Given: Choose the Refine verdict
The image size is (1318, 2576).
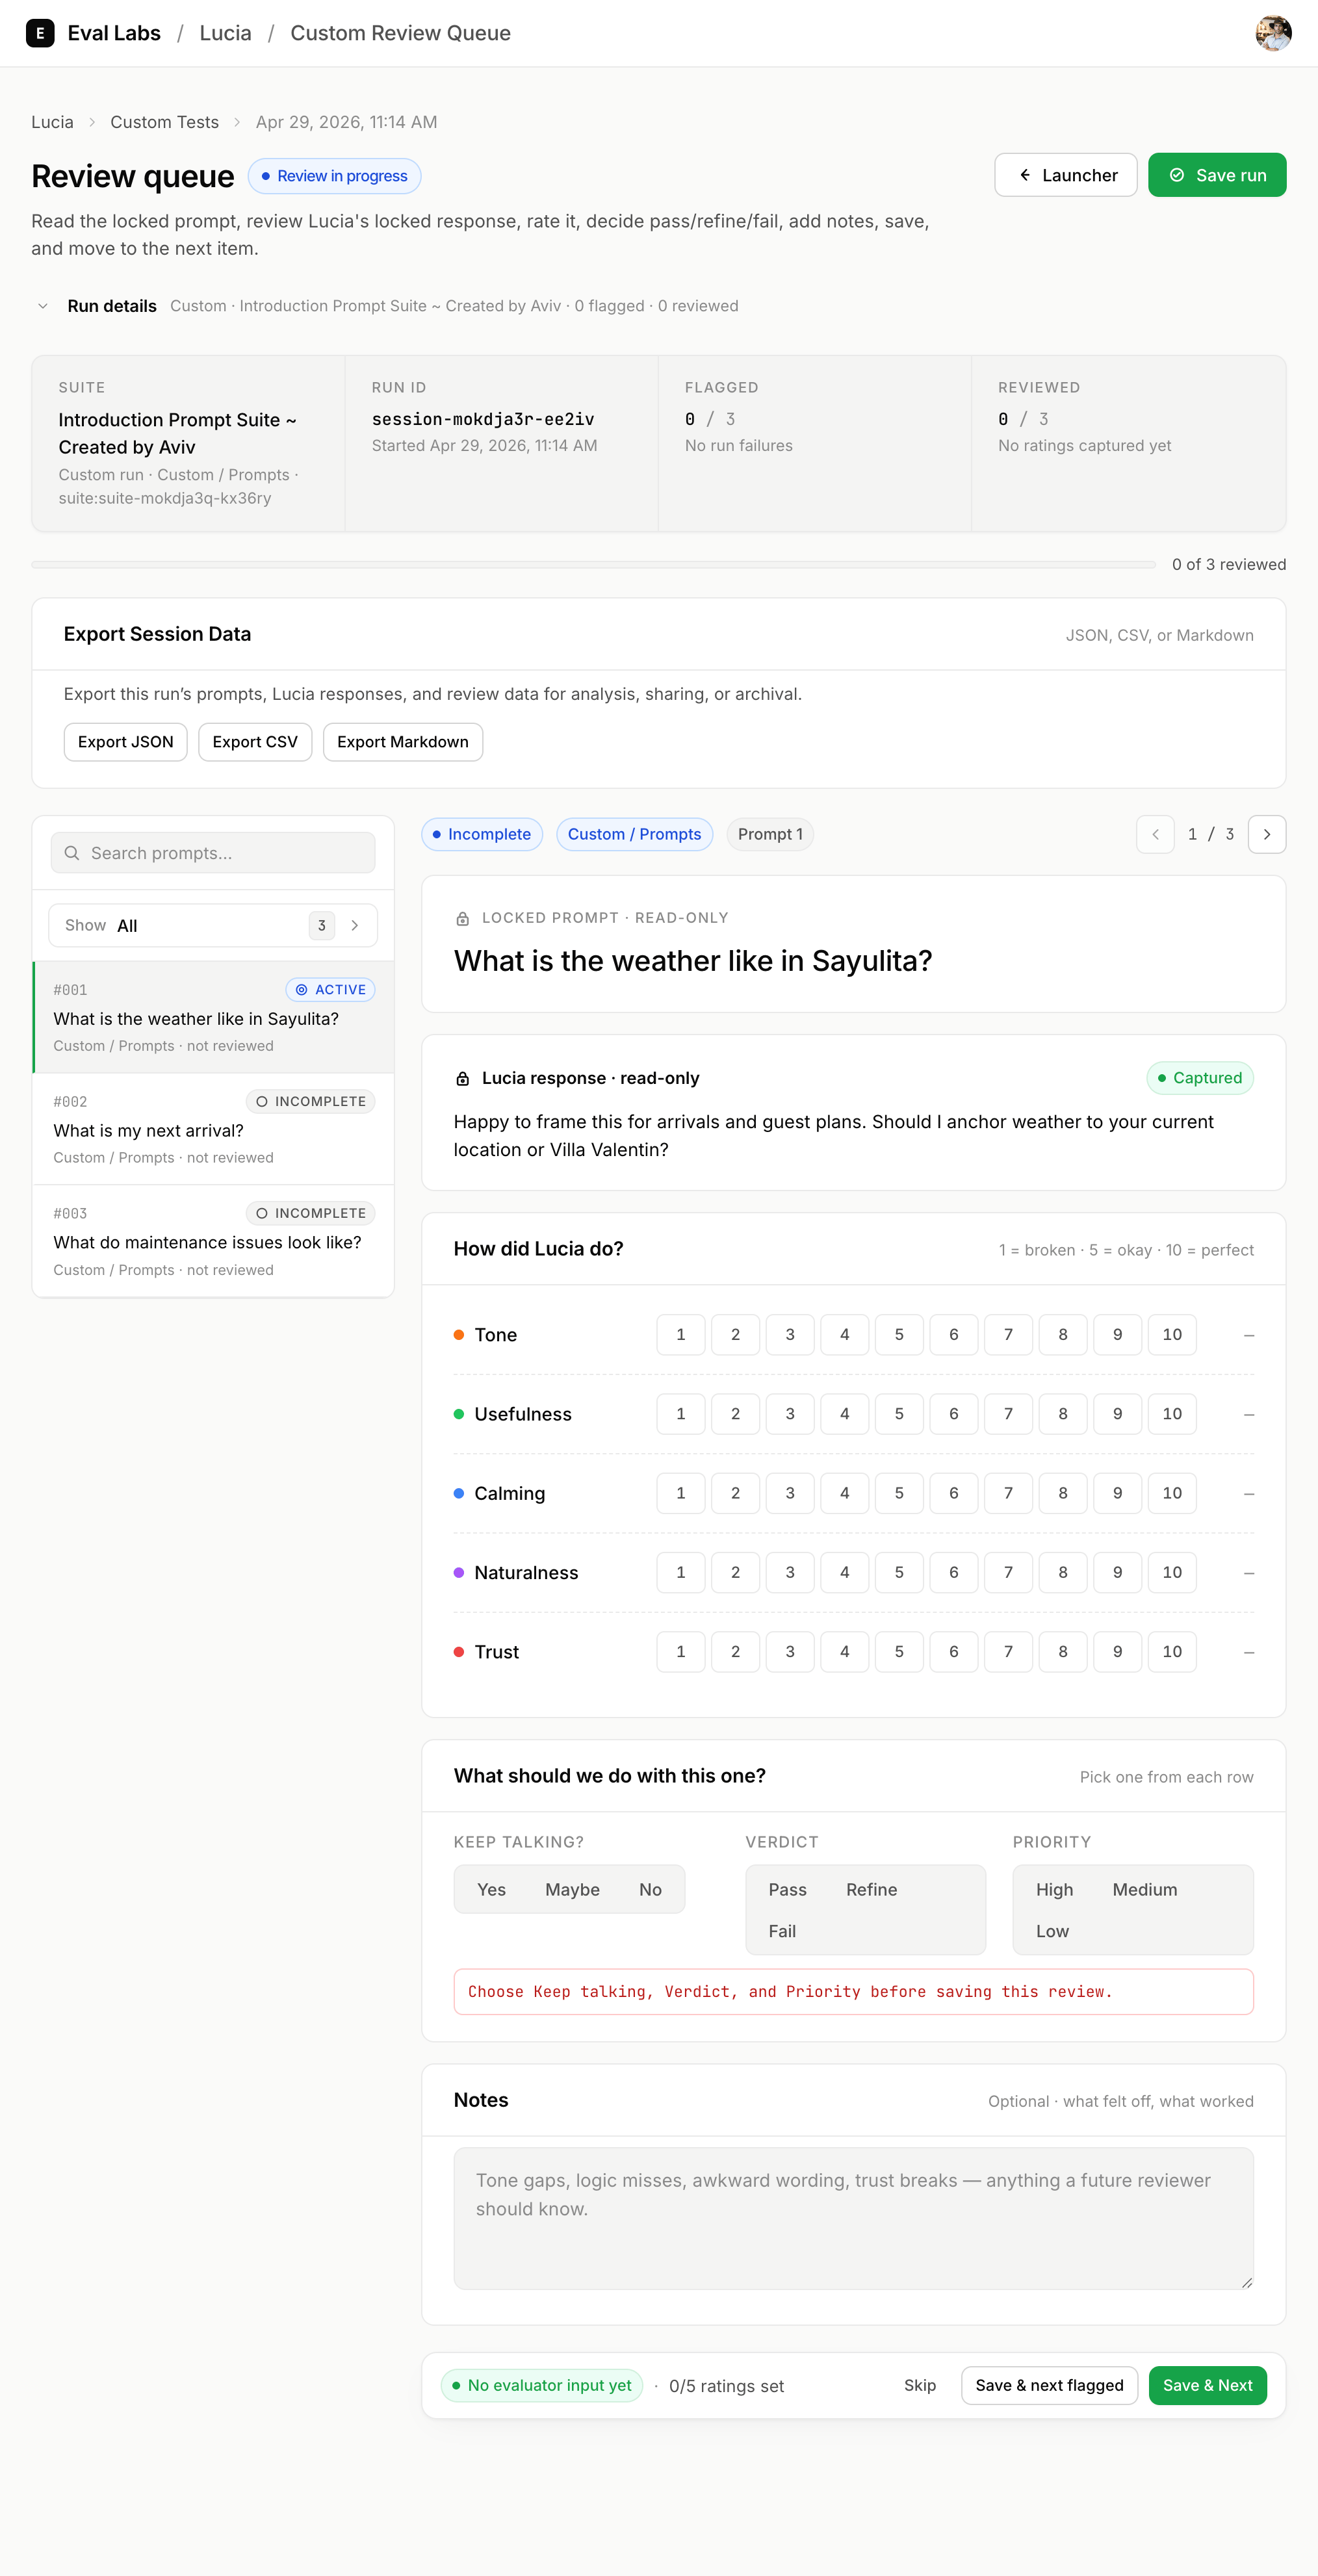Looking at the screenshot, I should [871, 1890].
